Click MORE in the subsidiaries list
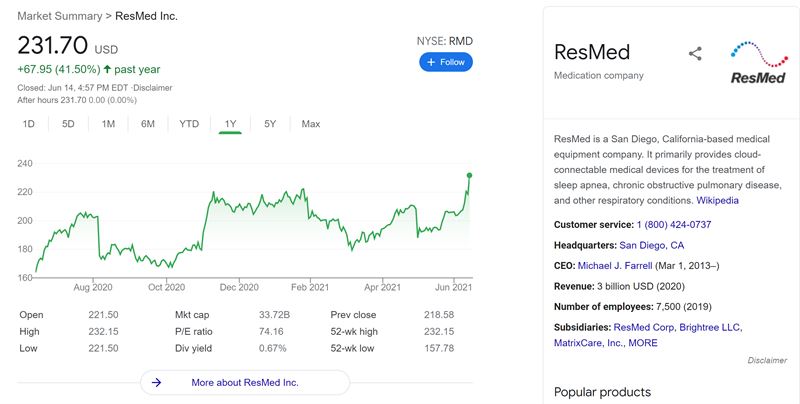The height and width of the screenshot is (404, 800). 643,343
